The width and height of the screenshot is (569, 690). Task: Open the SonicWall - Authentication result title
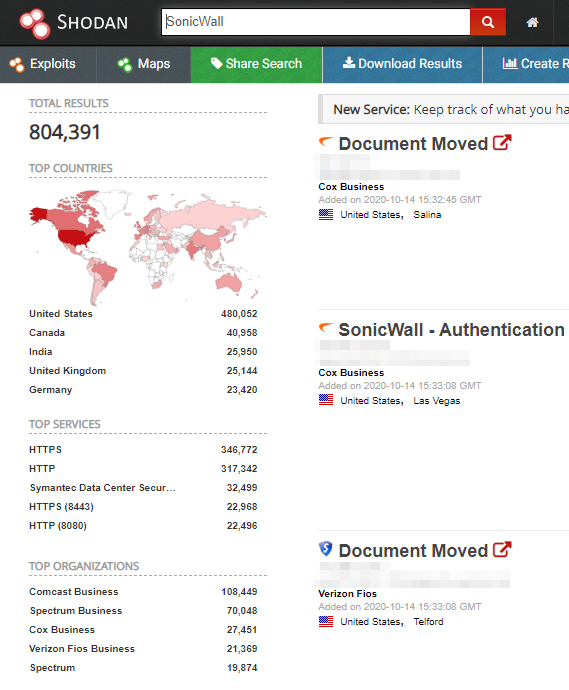[x=452, y=330]
